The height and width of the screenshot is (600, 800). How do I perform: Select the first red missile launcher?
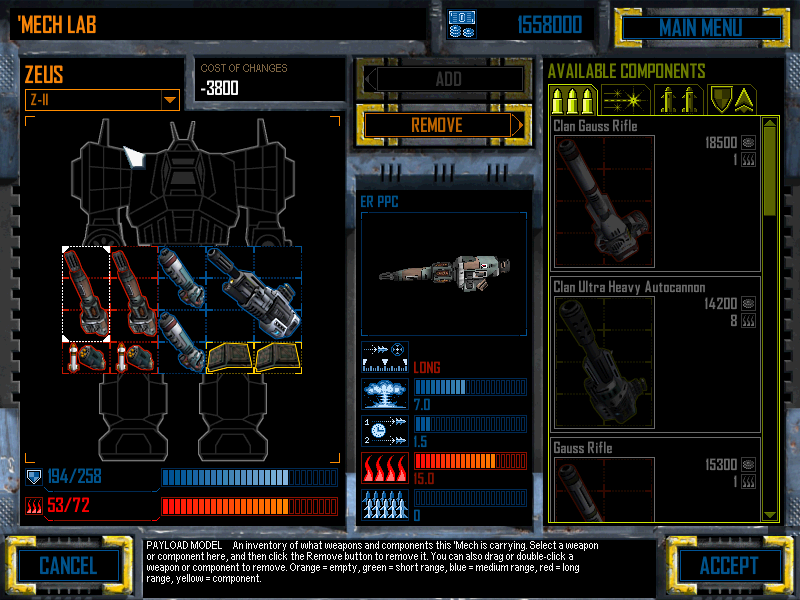tap(86, 358)
